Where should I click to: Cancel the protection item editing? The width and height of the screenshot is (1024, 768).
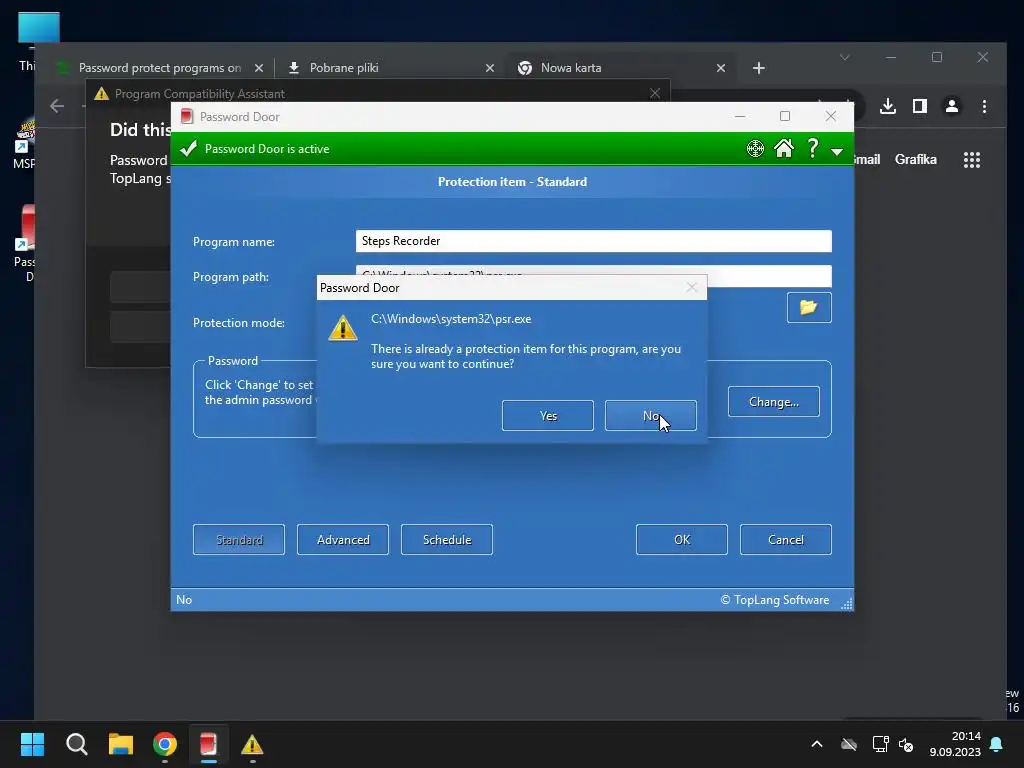click(786, 539)
